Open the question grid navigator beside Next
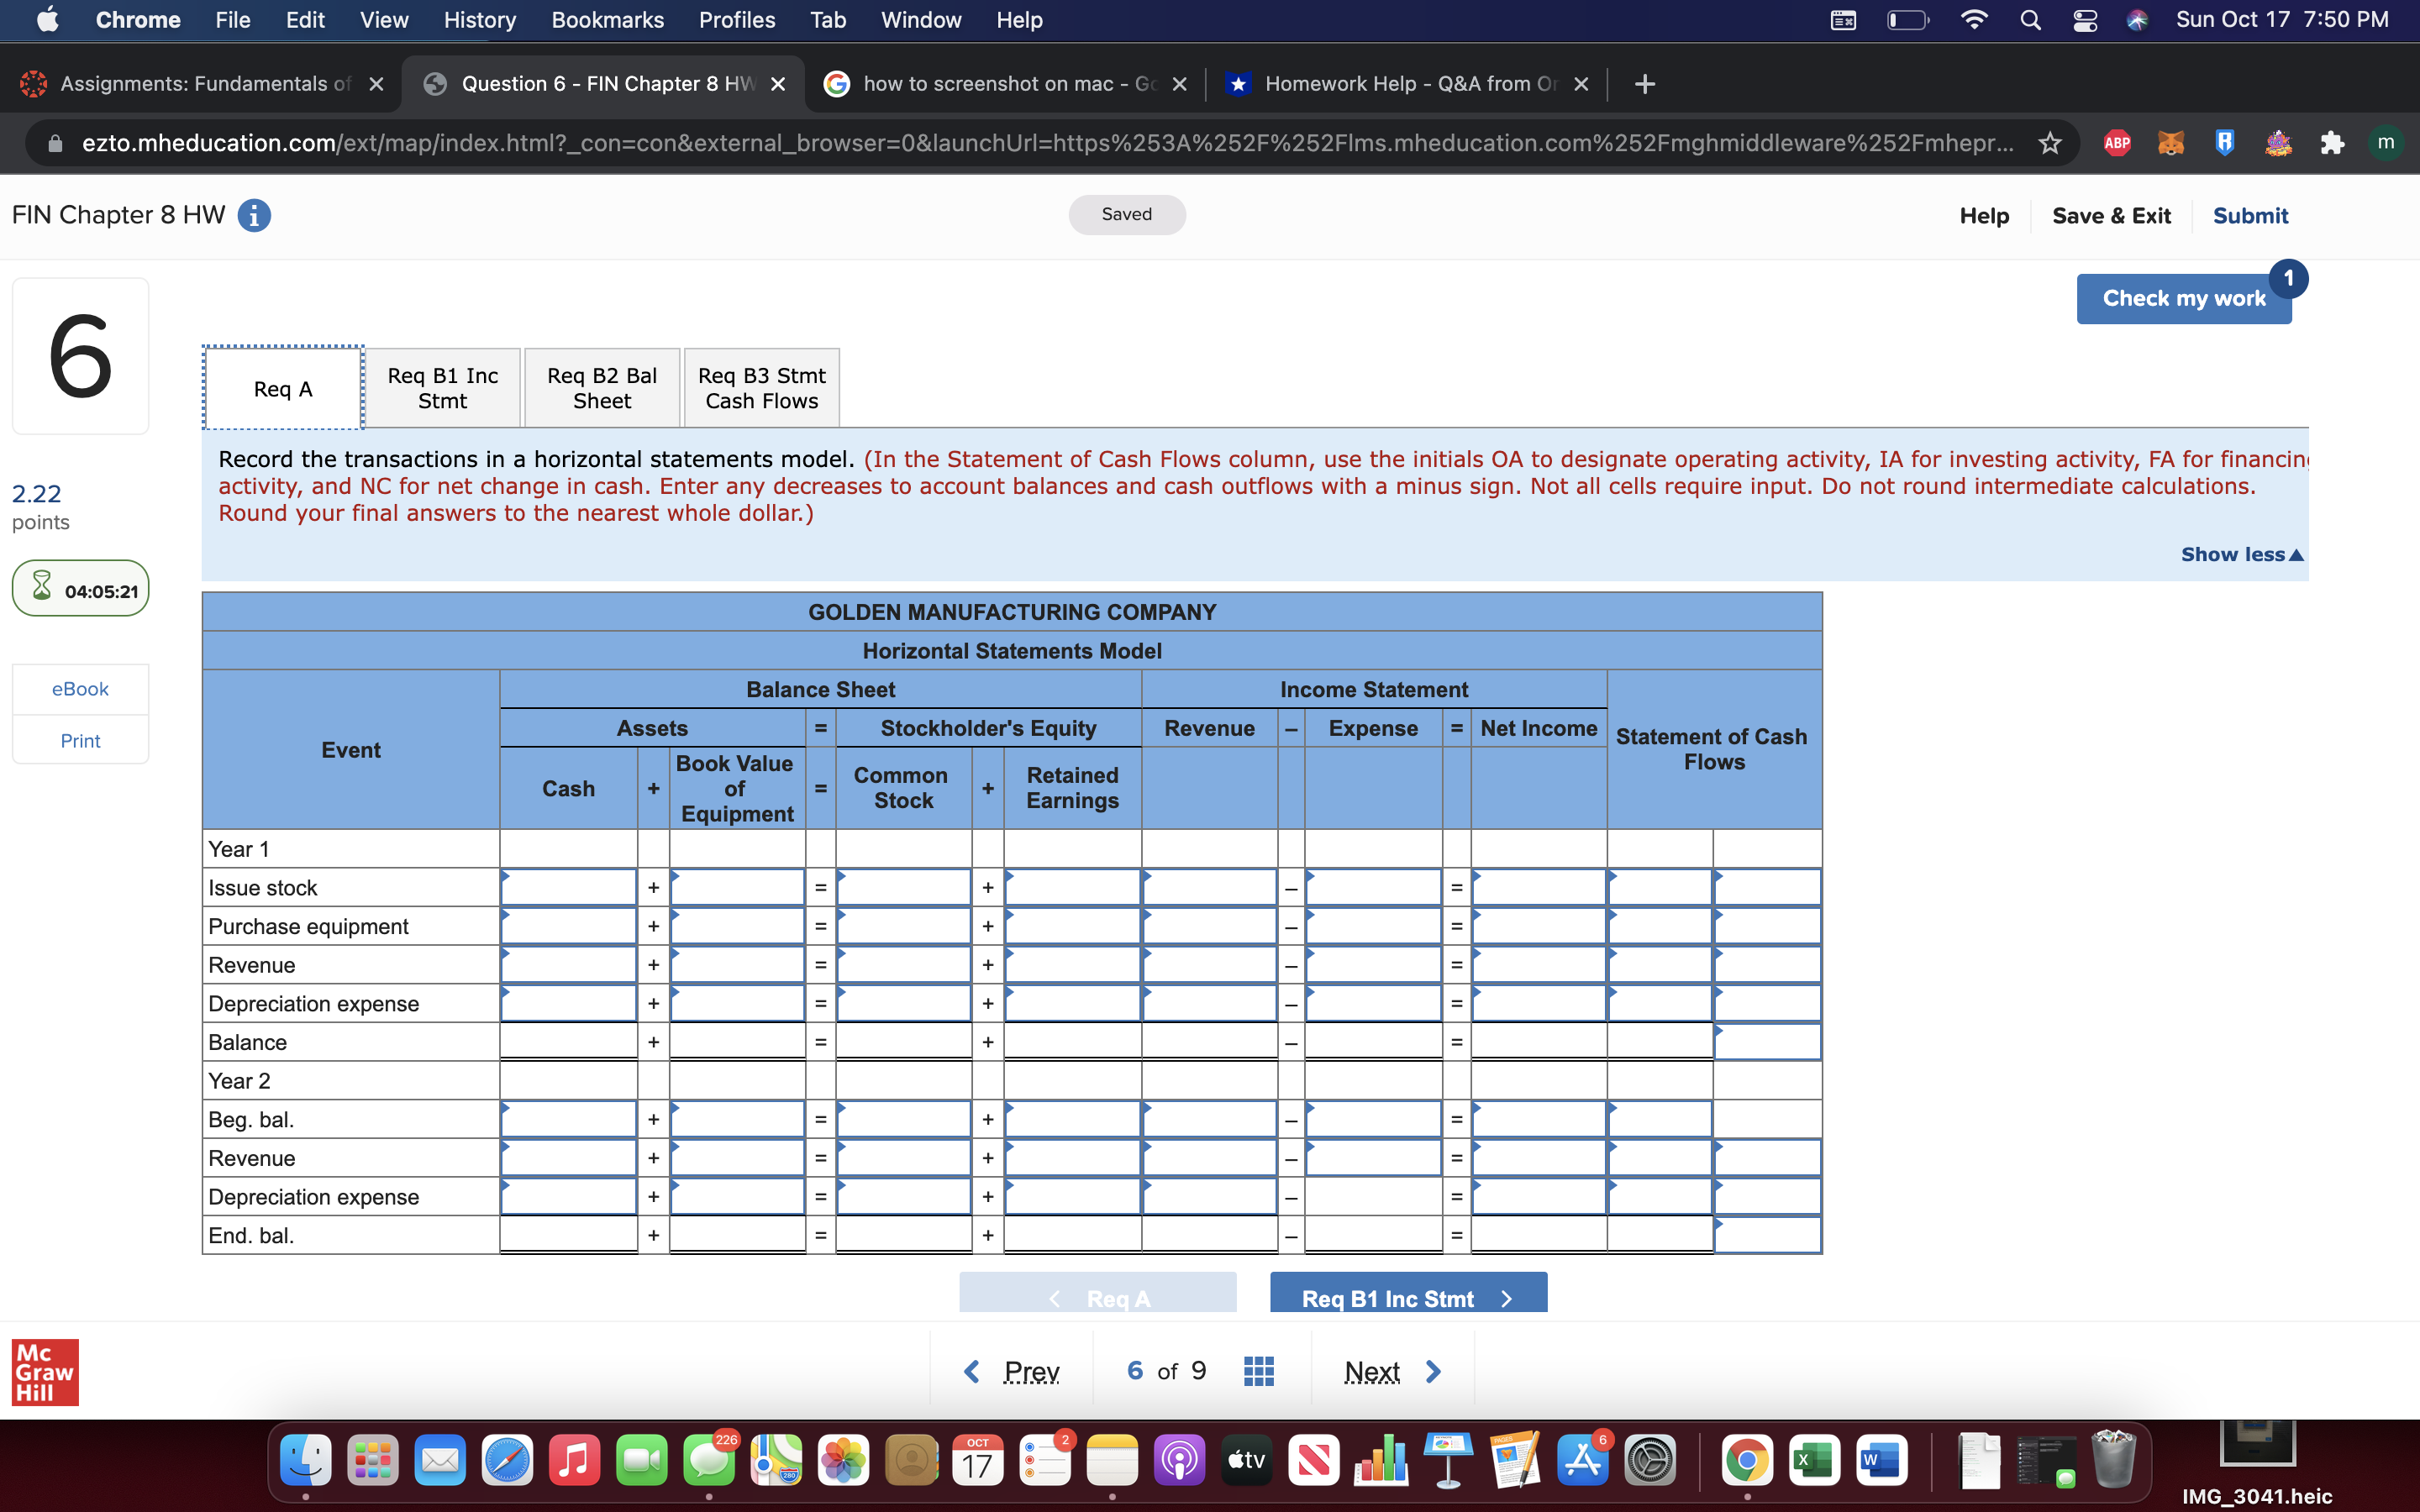Screen dimensions: 2420x1512 tap(1258, 1369)
